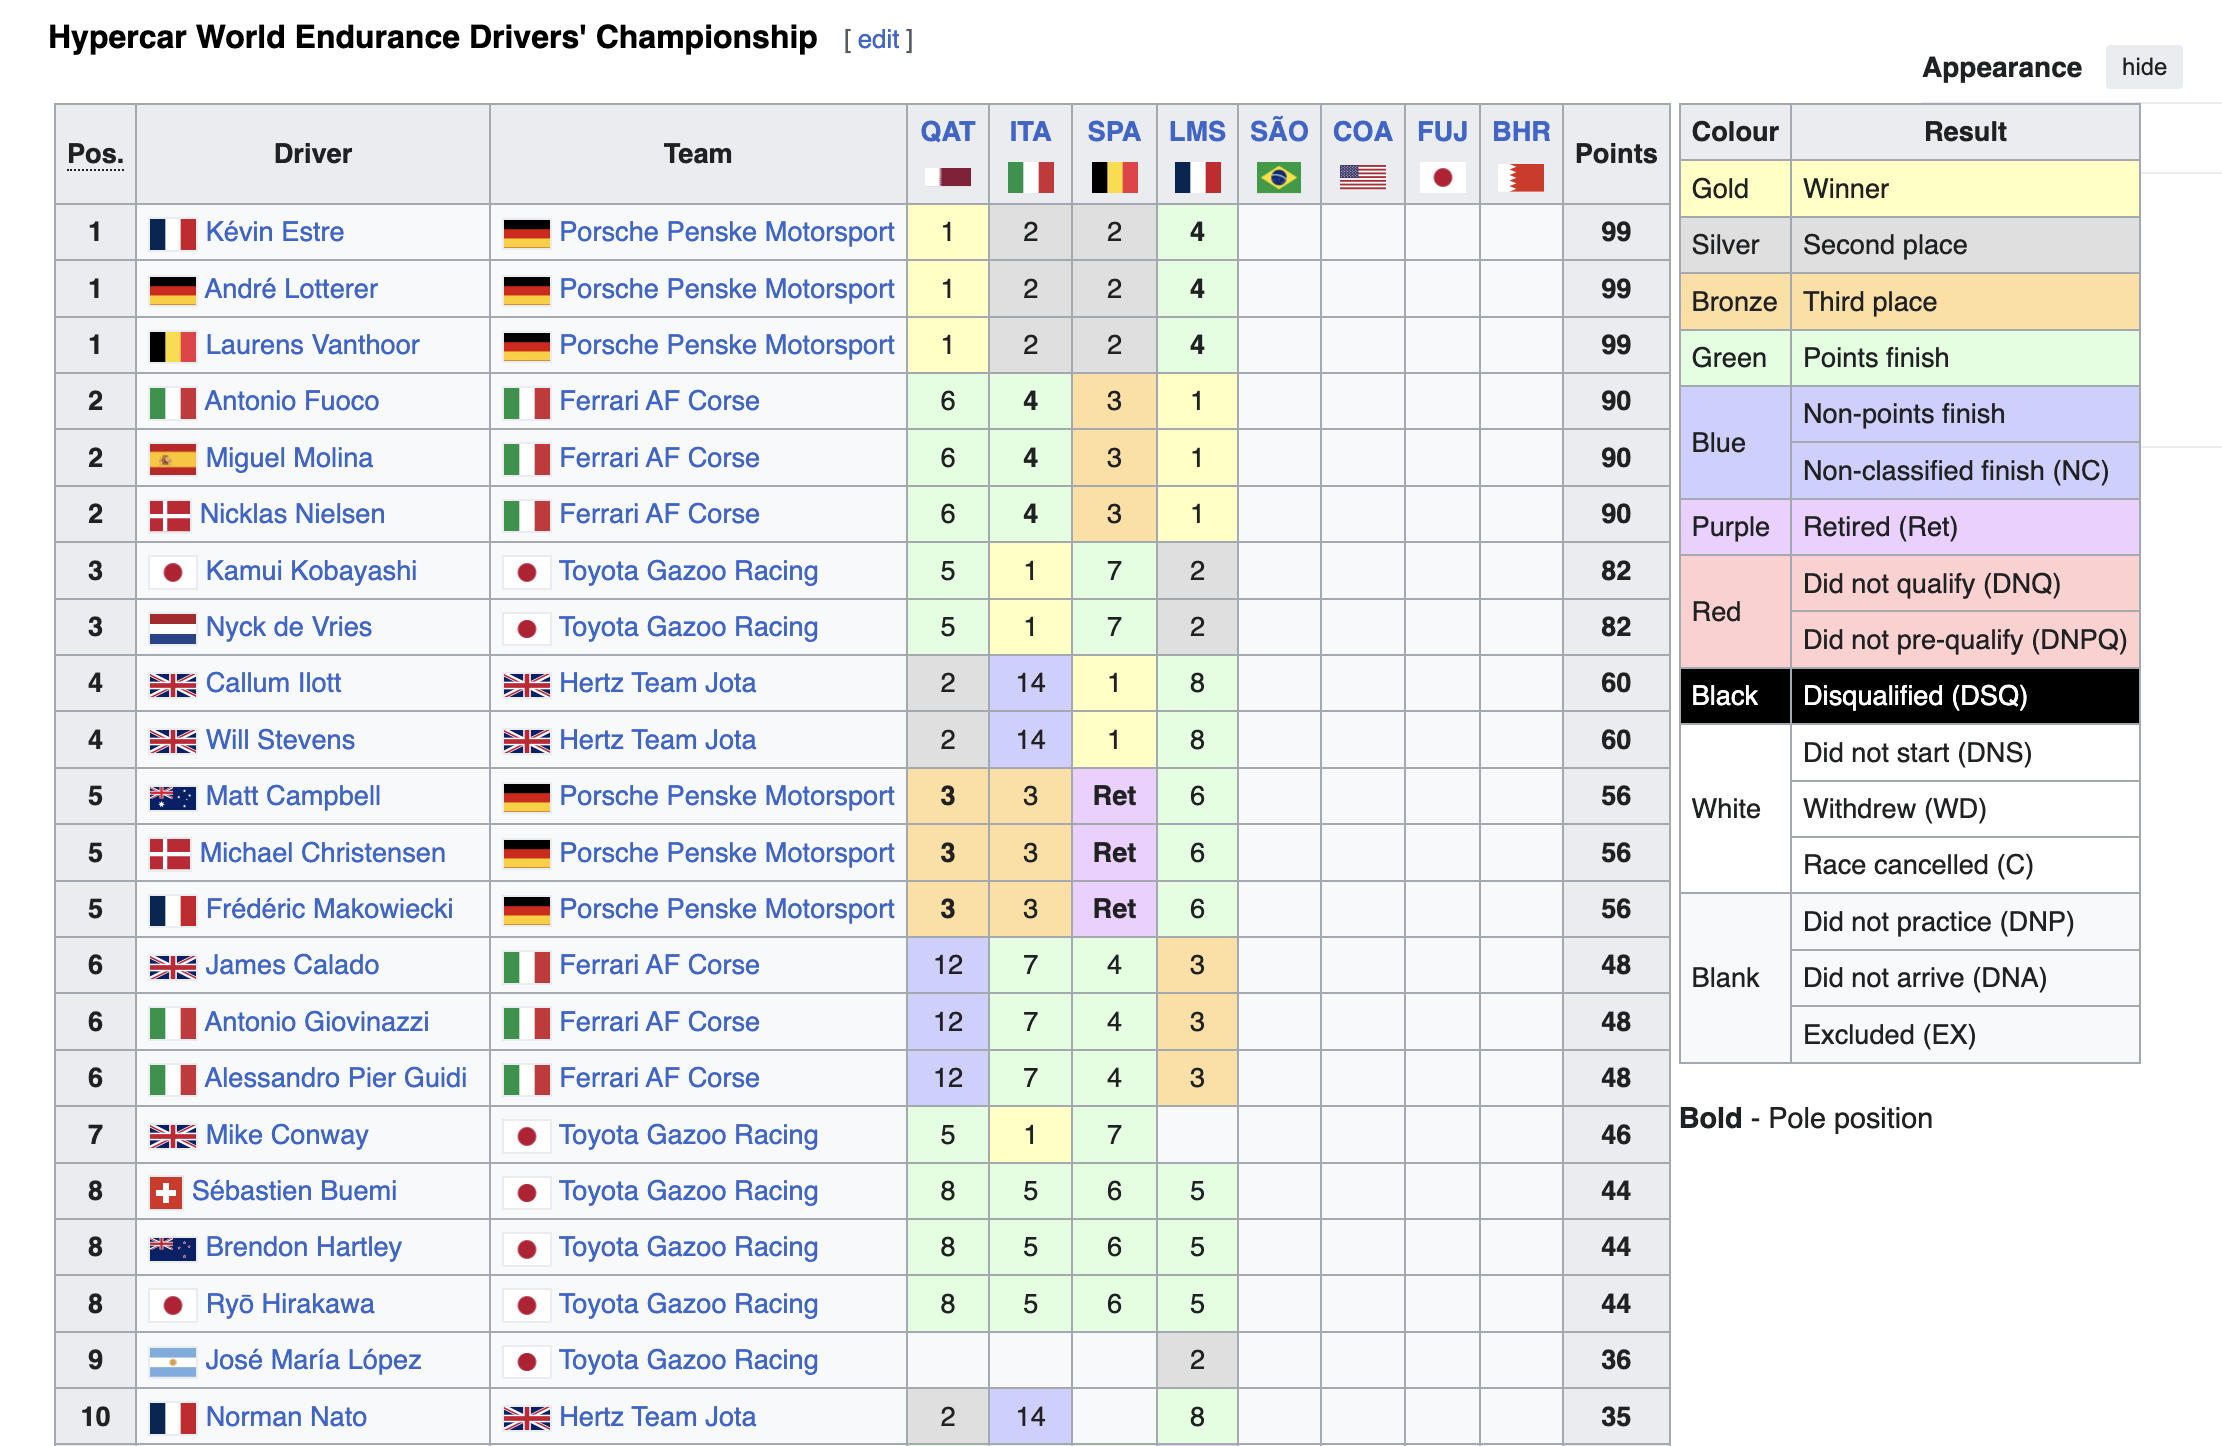Click the French flag beside Norman Nato
Image resolution: width=2222 pixels, height=1446 pixels.
tap(172, 1418)
